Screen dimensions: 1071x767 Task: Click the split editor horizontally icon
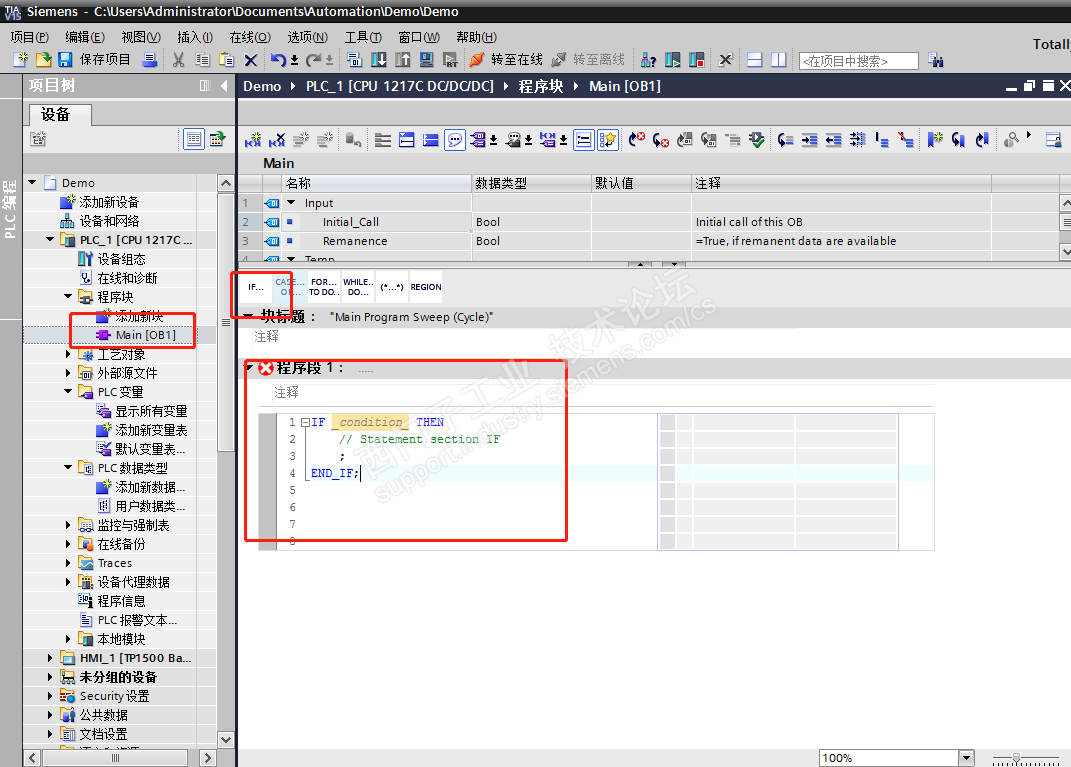(x=754, y=60)
